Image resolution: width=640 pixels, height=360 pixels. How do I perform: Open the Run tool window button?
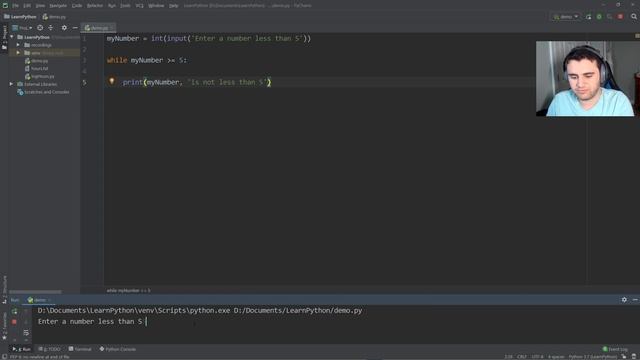click(21, 349)
